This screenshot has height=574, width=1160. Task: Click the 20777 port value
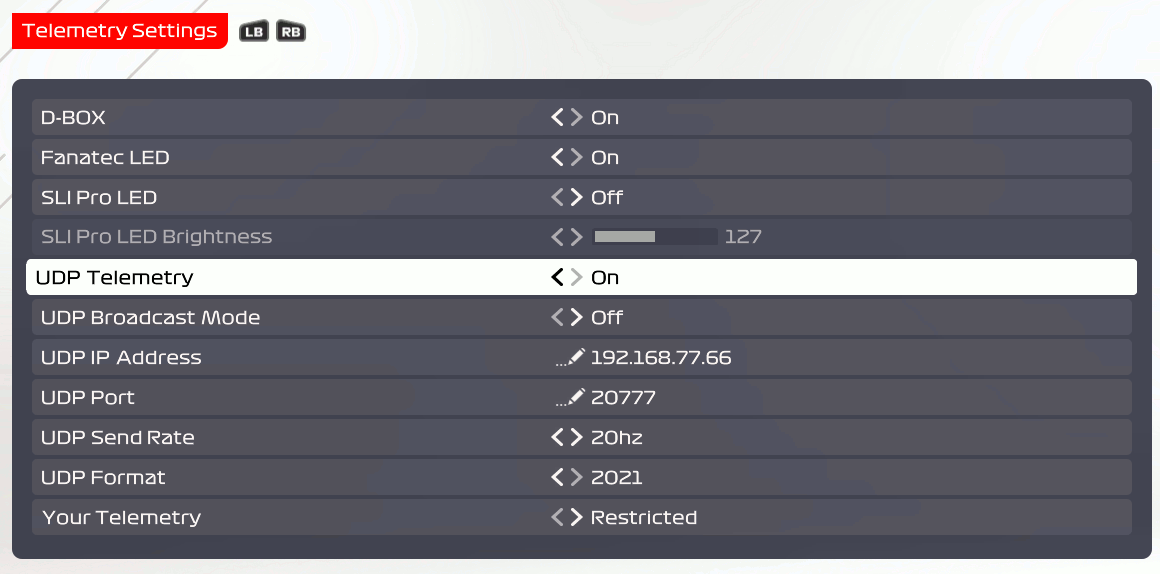click(x=623, y=398)
